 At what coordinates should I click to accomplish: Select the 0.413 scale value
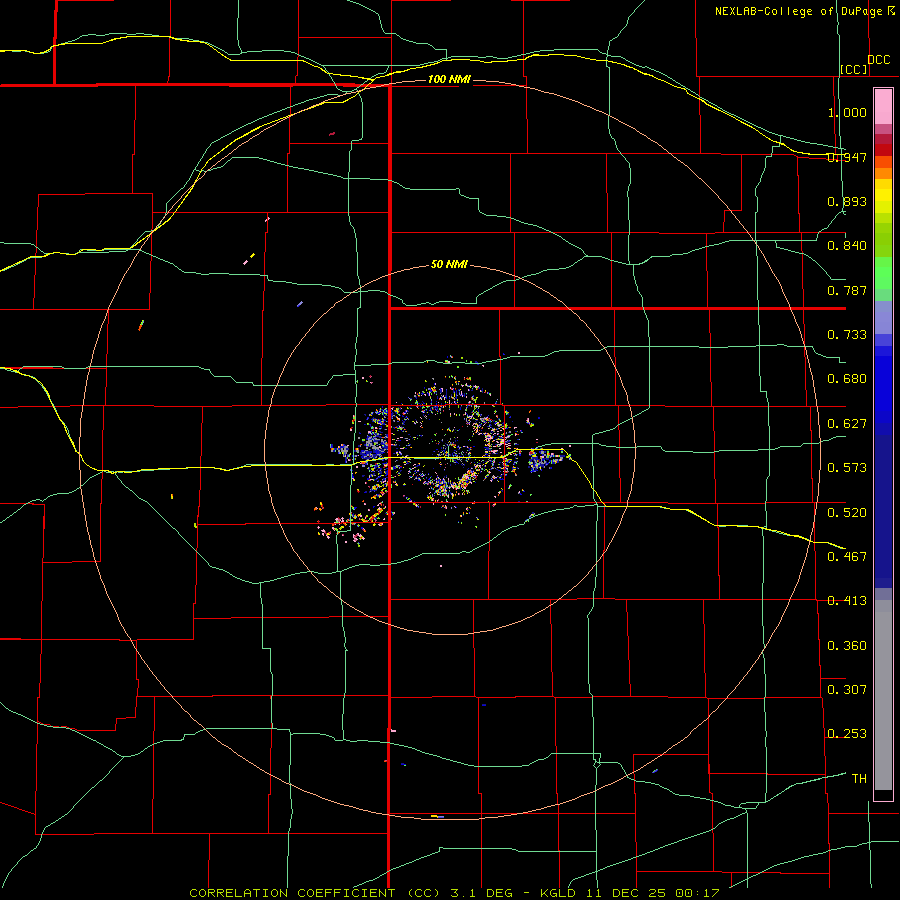847,601
